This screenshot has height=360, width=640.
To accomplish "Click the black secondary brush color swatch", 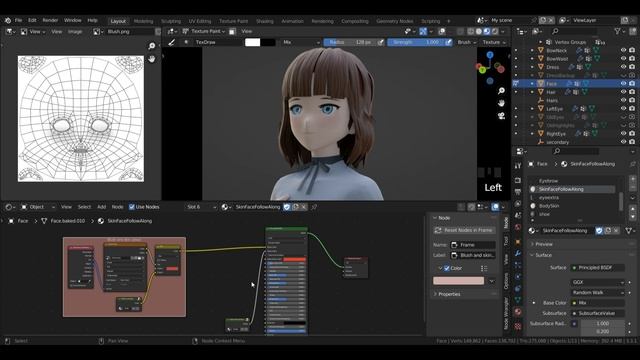I will point(268,42).
